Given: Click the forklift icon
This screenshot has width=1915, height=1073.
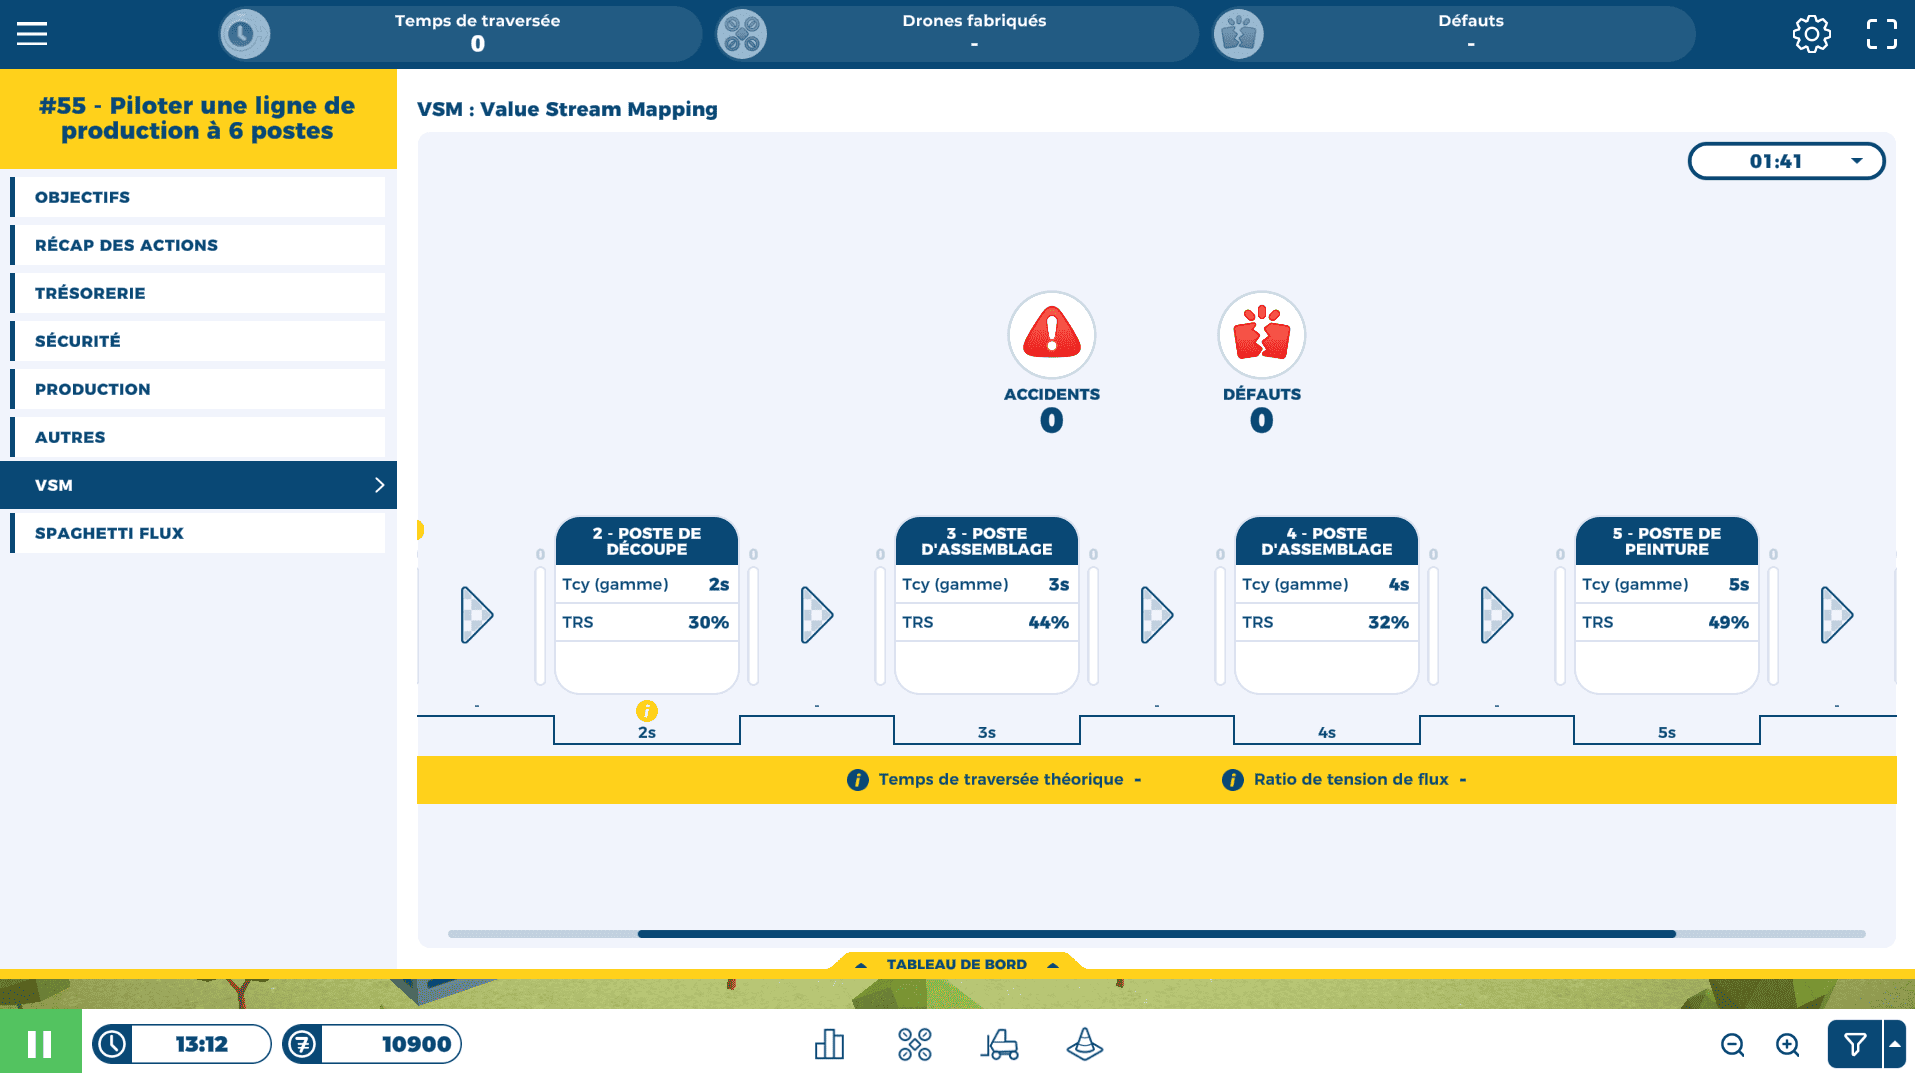Looking at the screenshot, I should pyautogui.click(x=999, y=1045).
